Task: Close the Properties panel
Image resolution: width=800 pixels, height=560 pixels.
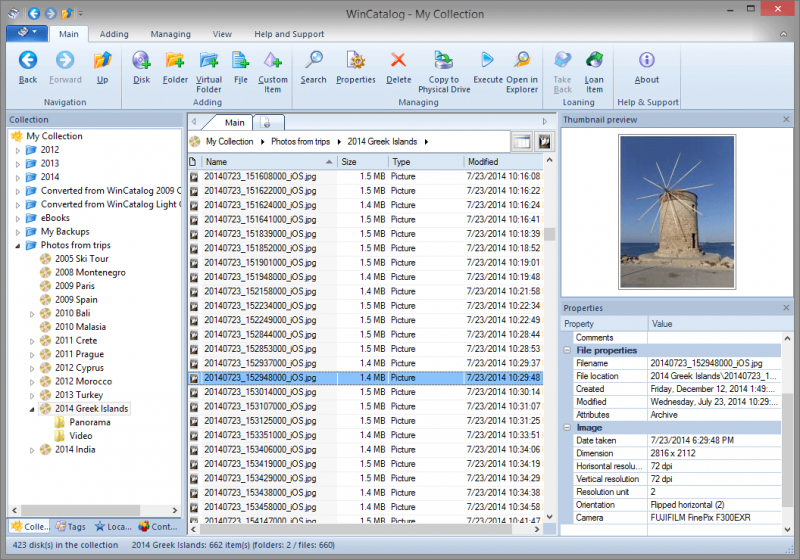Action: click(x=786, y=308)
